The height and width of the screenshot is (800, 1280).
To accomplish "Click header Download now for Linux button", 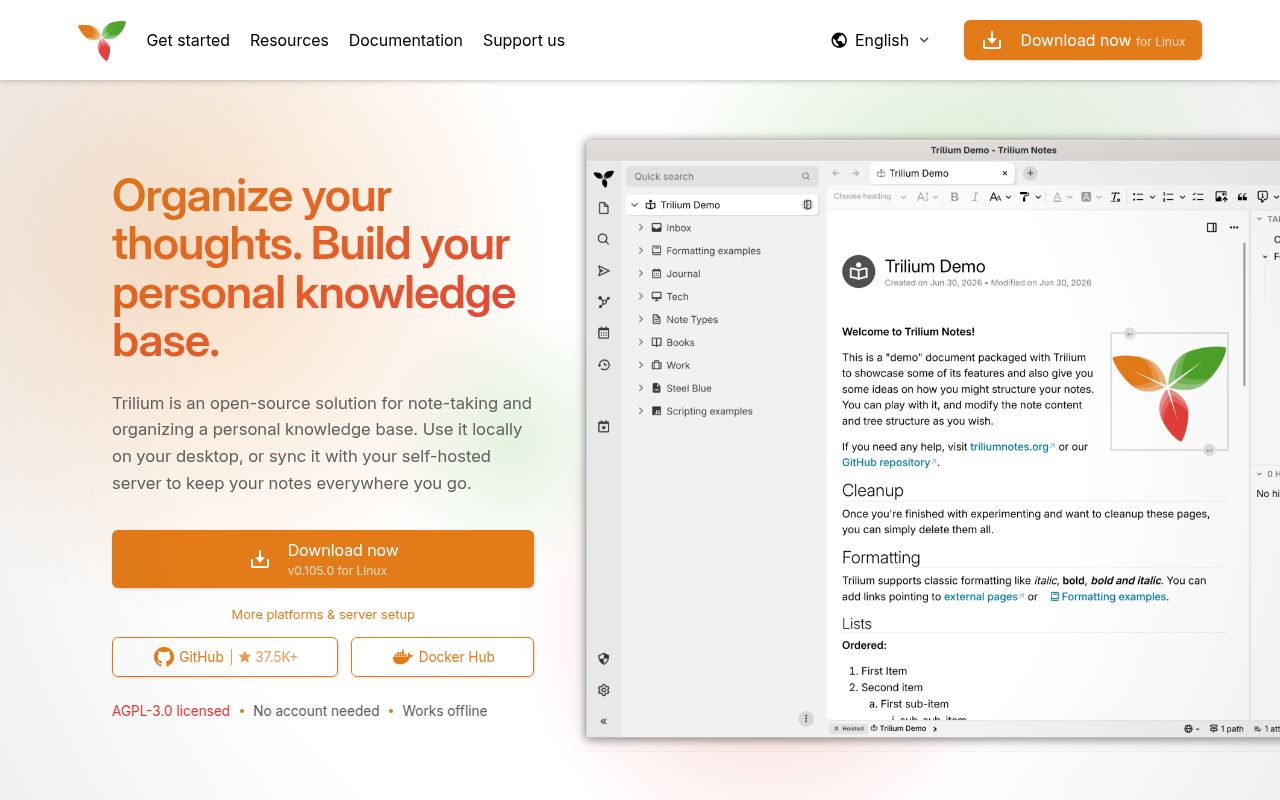I will click(1083, 40).
